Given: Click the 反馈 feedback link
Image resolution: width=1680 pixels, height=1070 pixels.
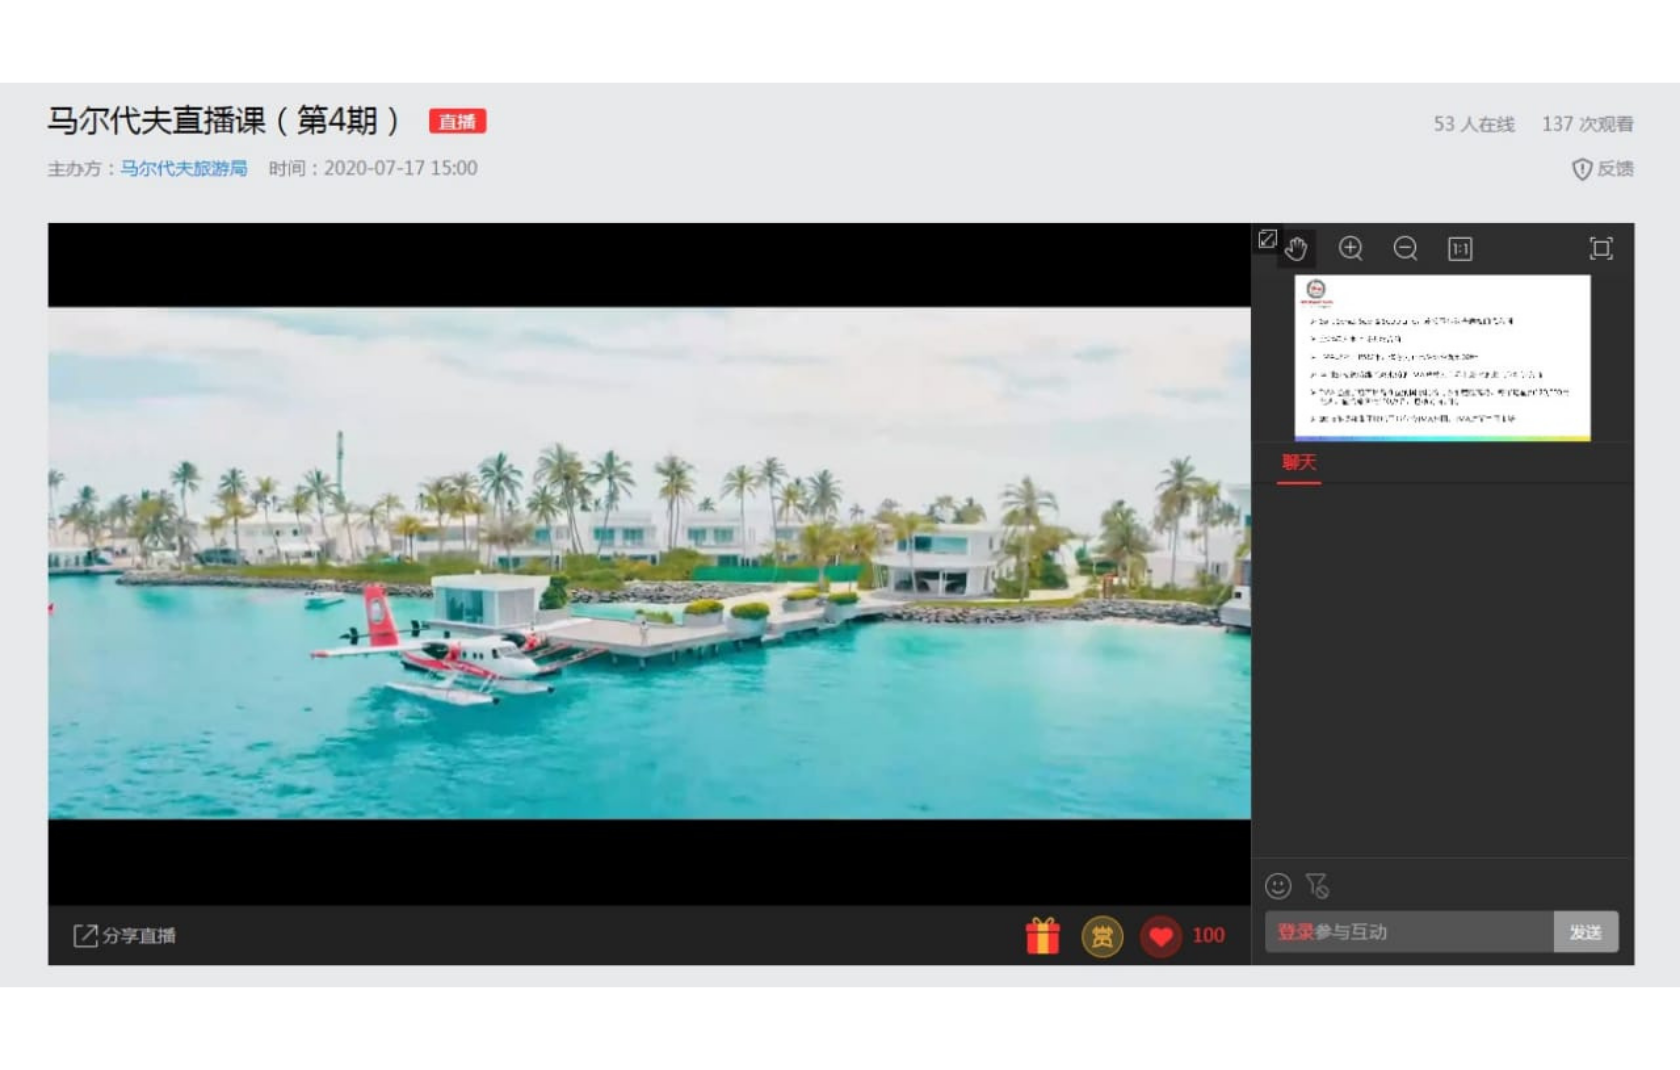Looking at the screenshot, I should tap(1603, 169).
